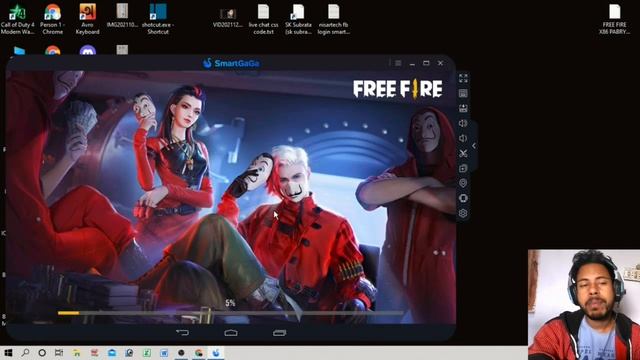The width and height of the screenshot is (640, 360).
Task: Open Call of Duty 4 desktop shortcut
Action: tap(18, 19)
